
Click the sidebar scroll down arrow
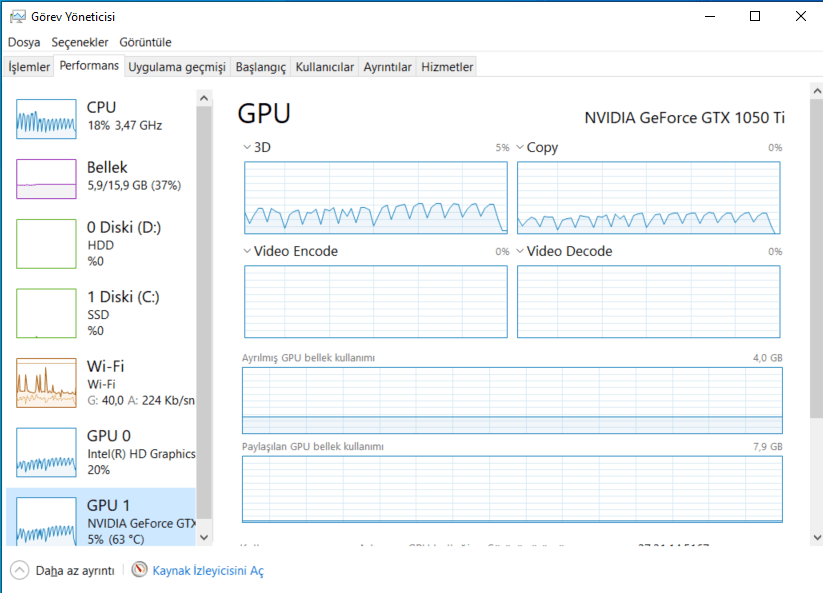[x=204, y=538]
